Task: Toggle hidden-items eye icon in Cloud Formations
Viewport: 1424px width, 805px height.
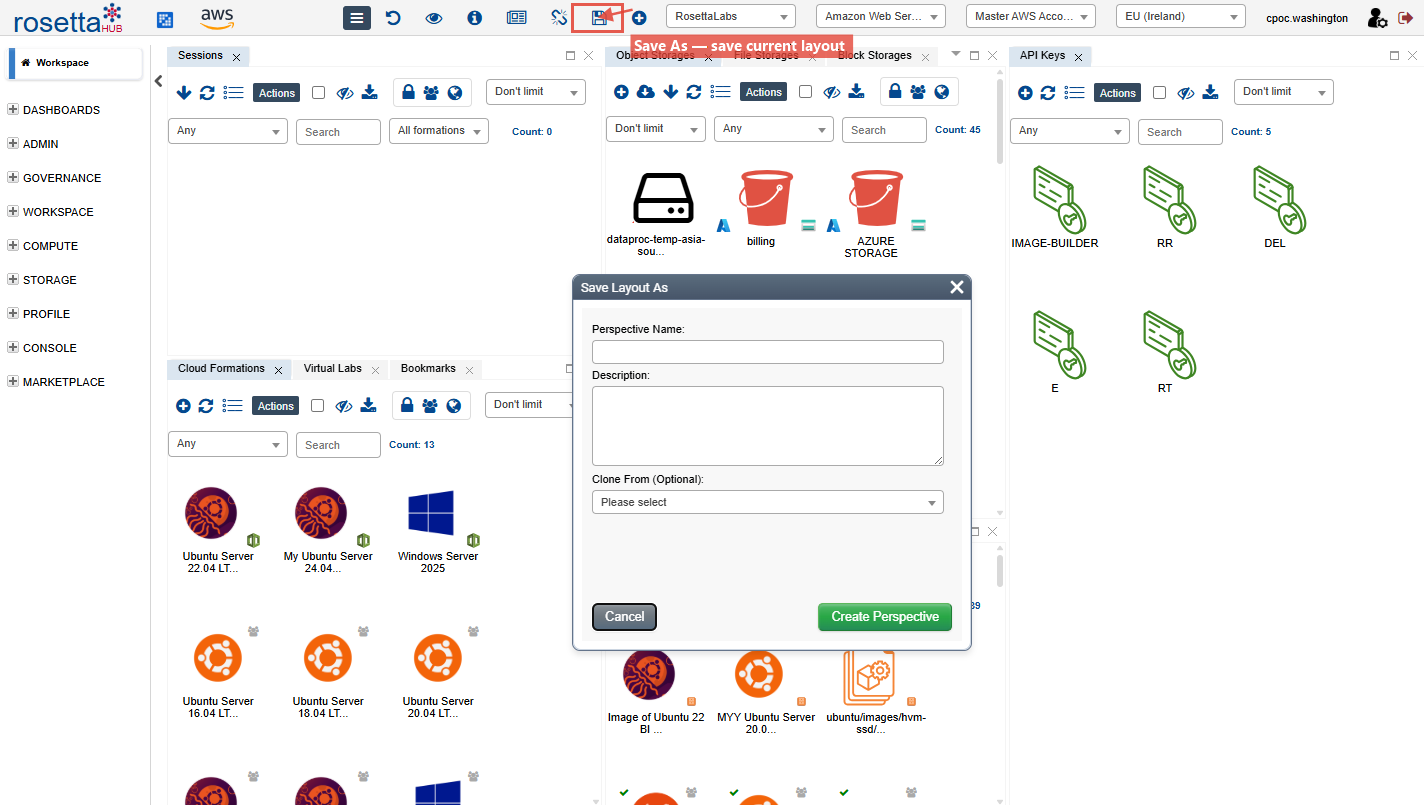Action: point(343,406)
